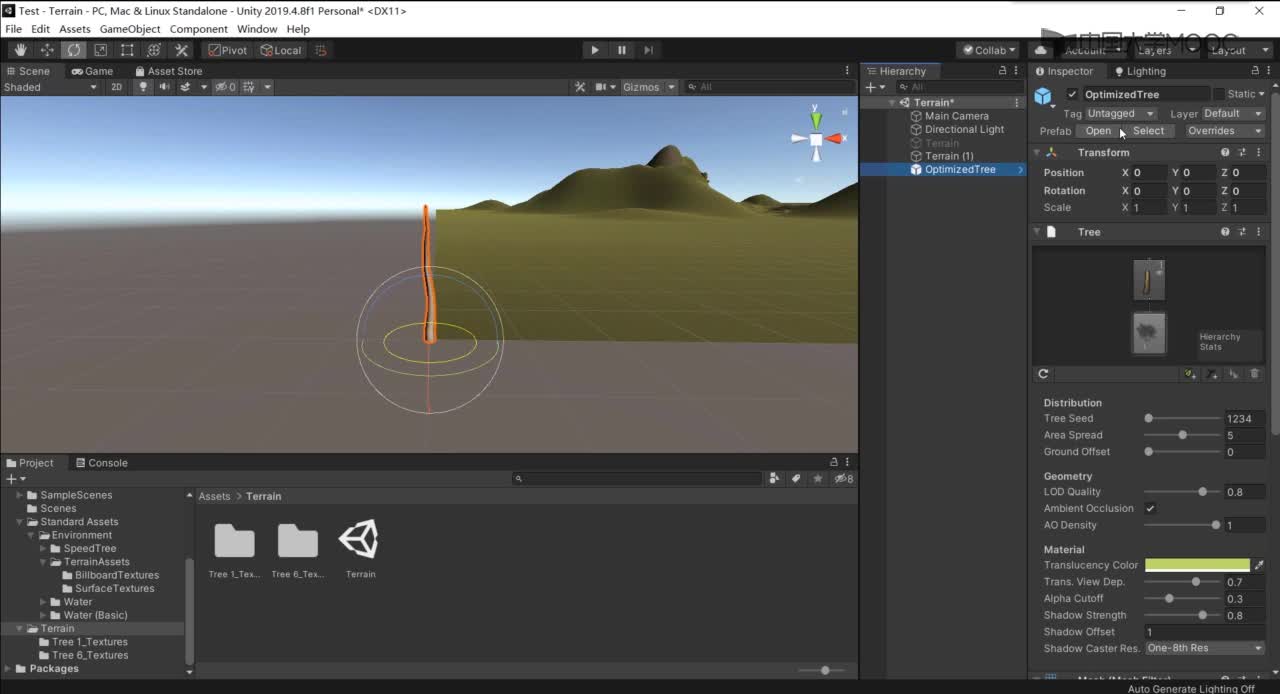Select Main Camera in Hierarchy

pyautogui.click(x=956, y=116)
